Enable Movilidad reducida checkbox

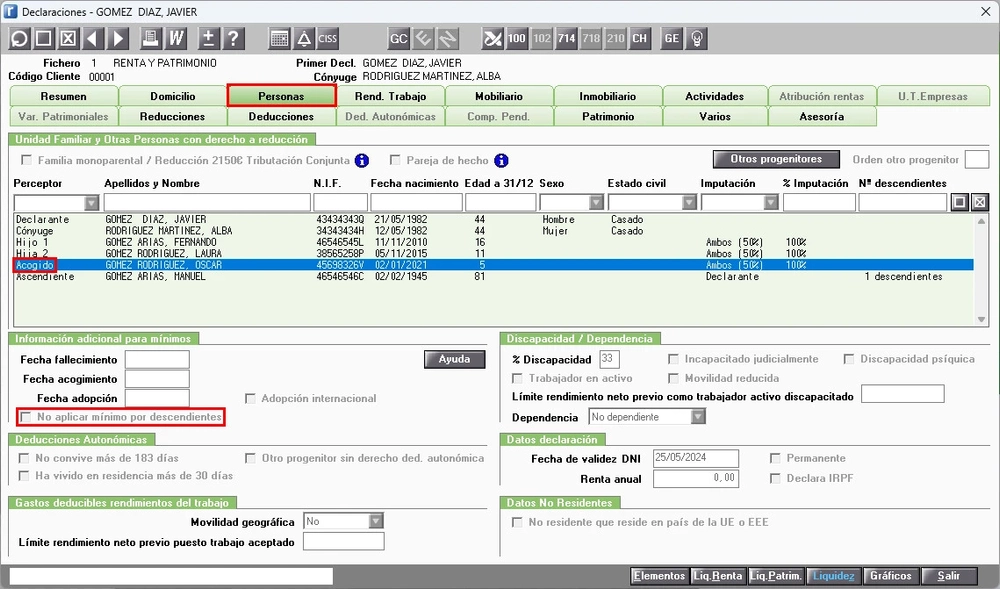(x=673, y=378)
